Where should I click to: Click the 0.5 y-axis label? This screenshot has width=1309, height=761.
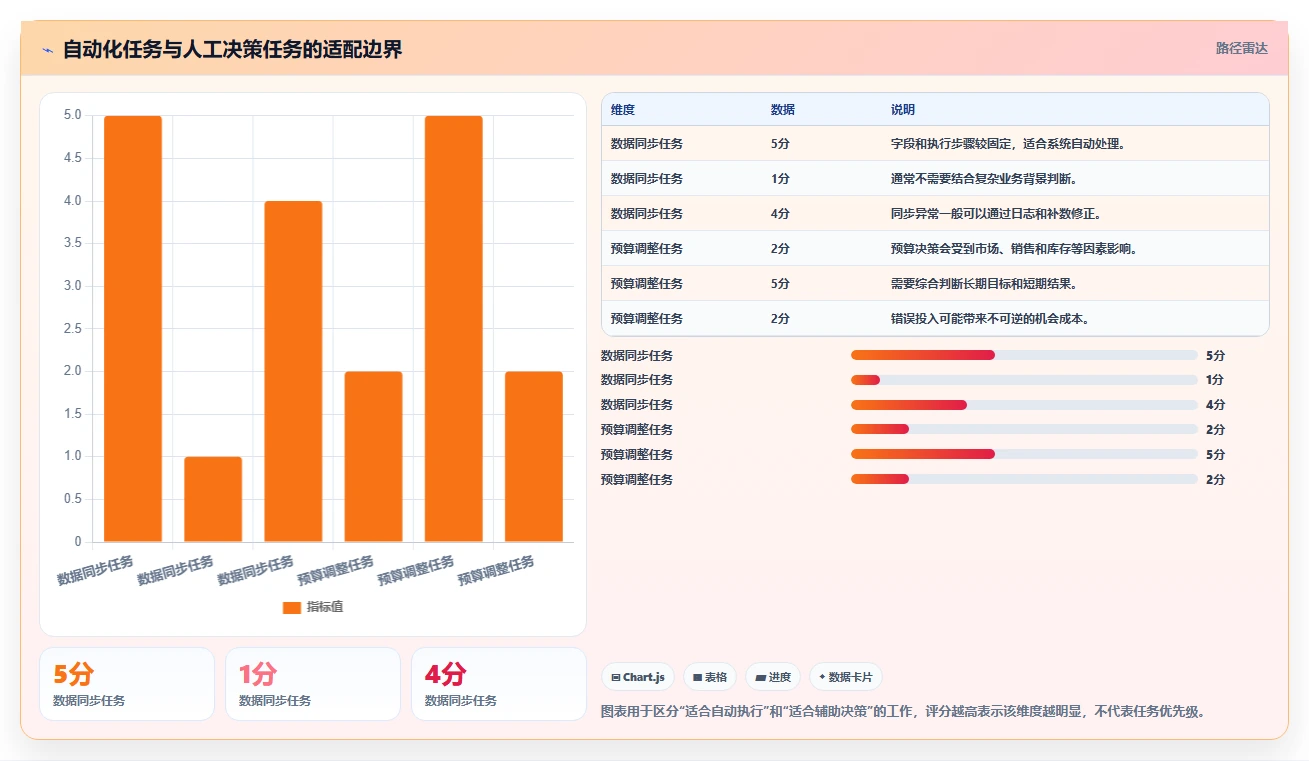click(x=72, y=499)
